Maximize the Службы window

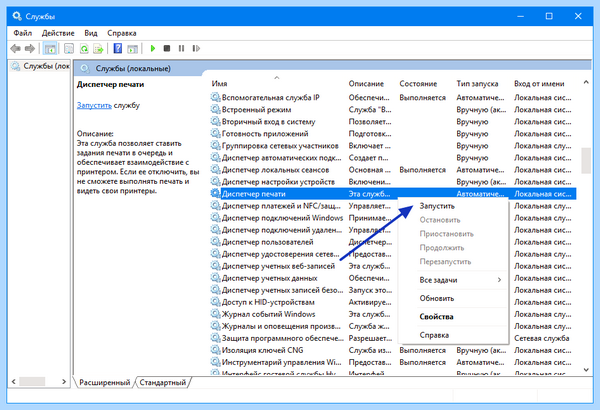click(549, 16)
